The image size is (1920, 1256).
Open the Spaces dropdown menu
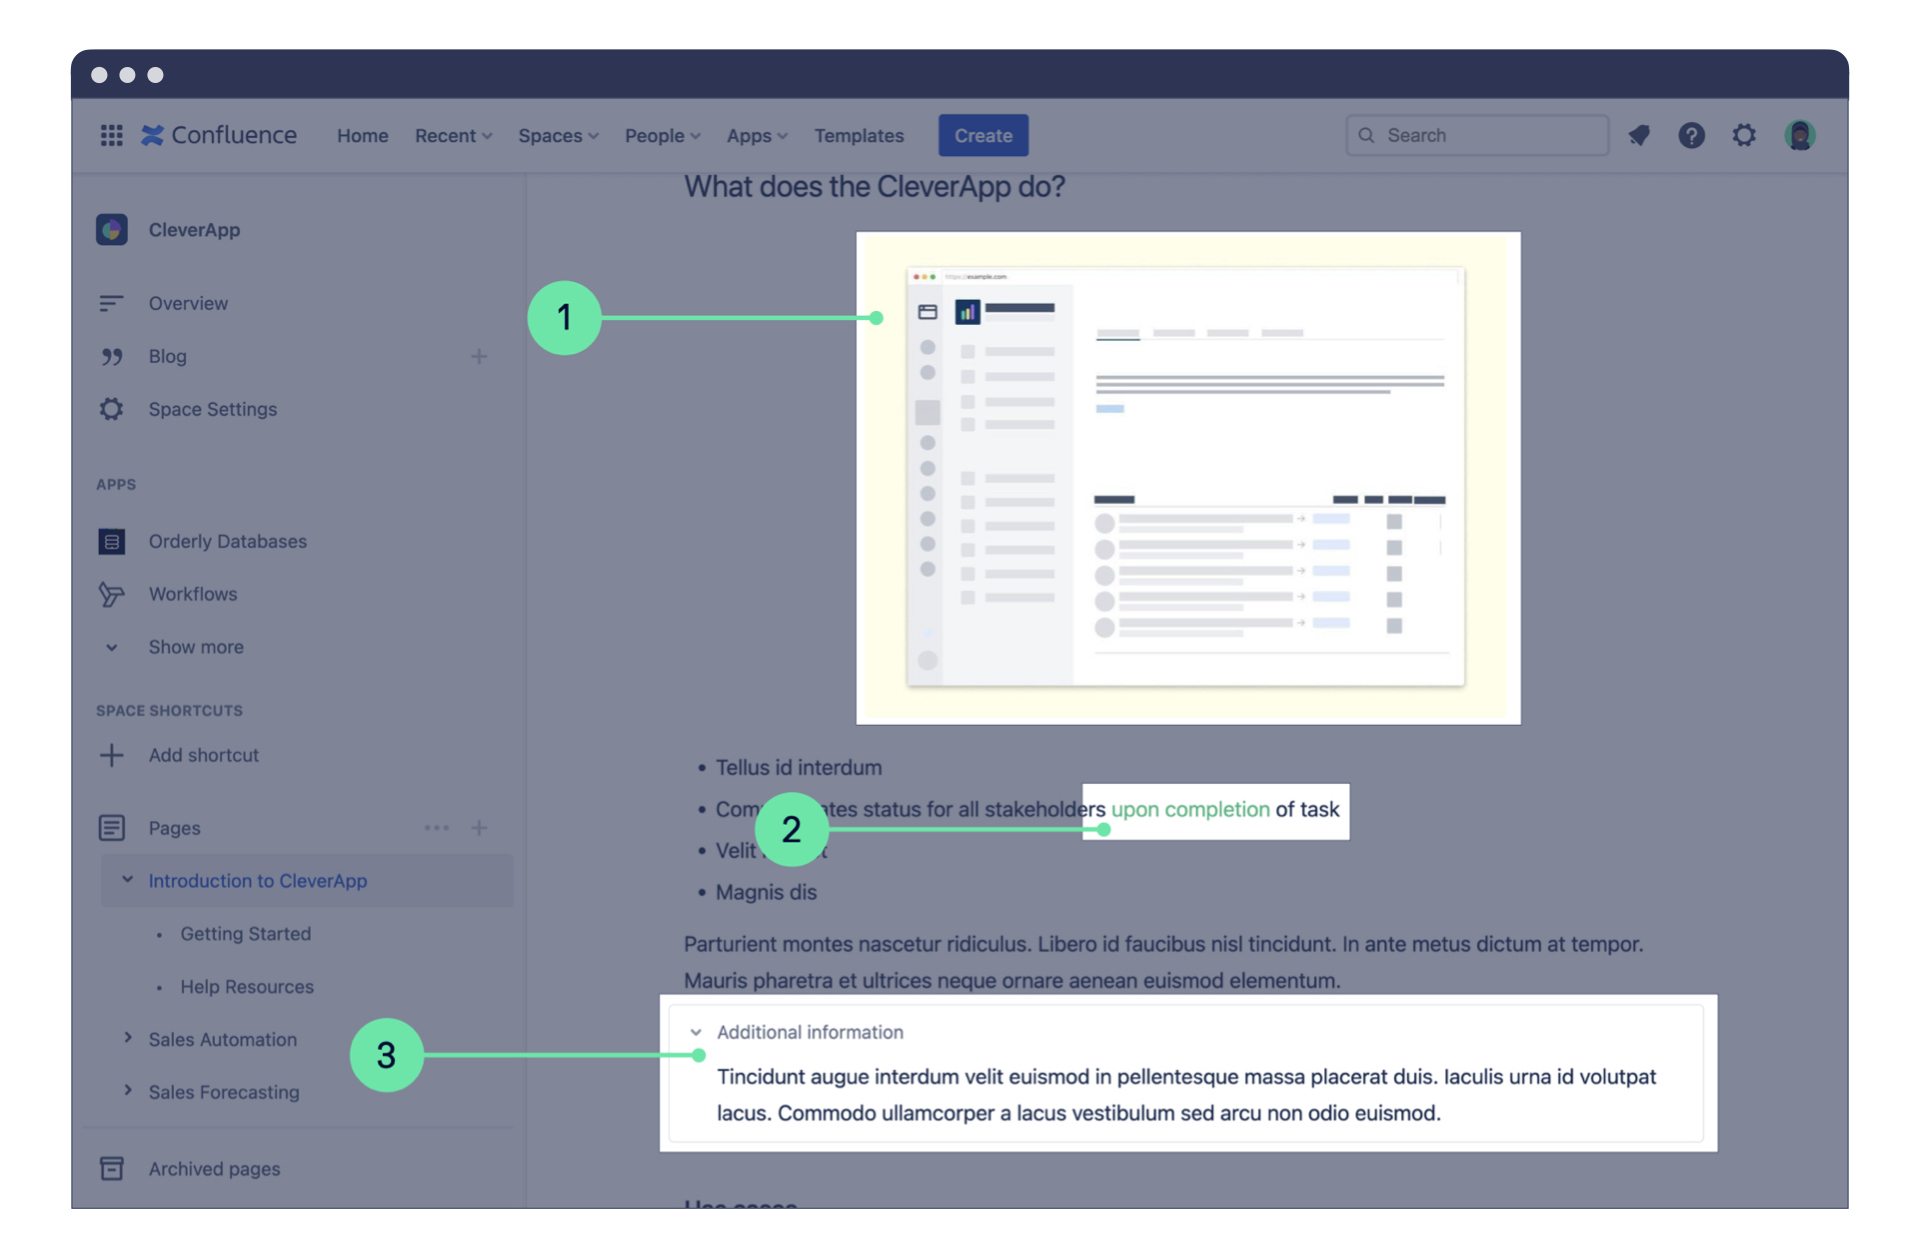[x=558, y=135]
